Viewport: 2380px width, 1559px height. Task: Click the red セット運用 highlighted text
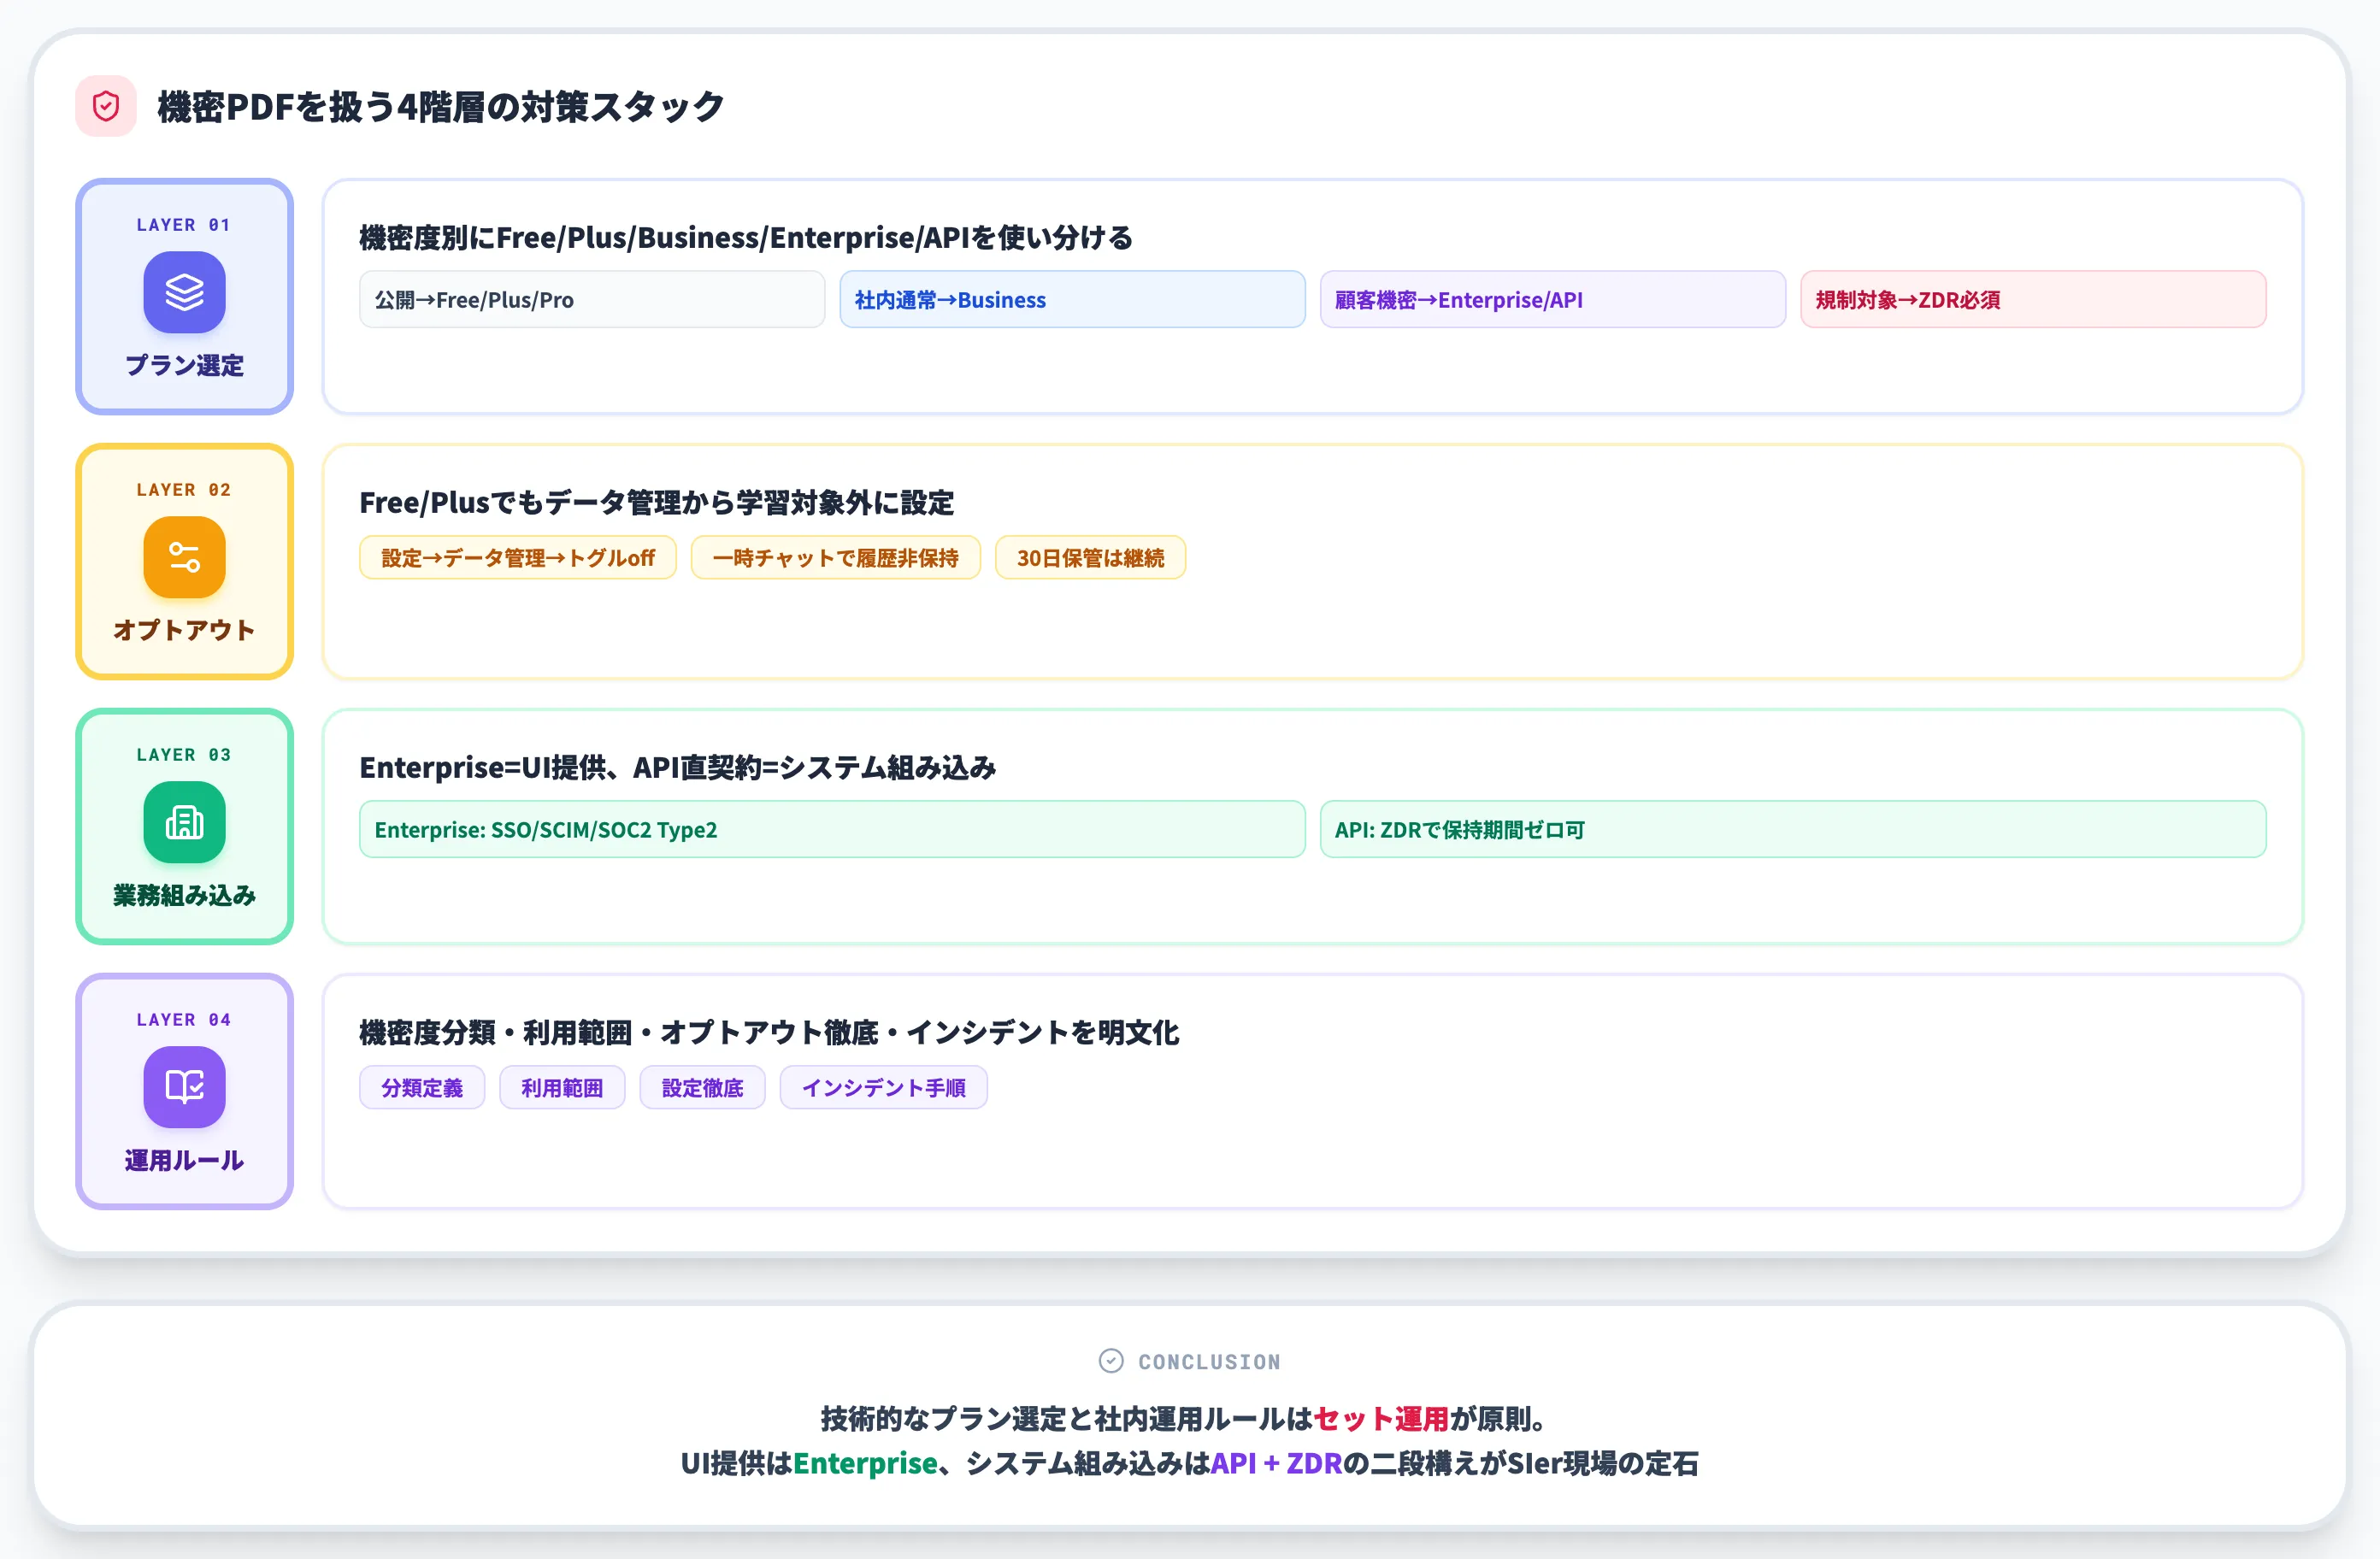pos(1381,1418)
